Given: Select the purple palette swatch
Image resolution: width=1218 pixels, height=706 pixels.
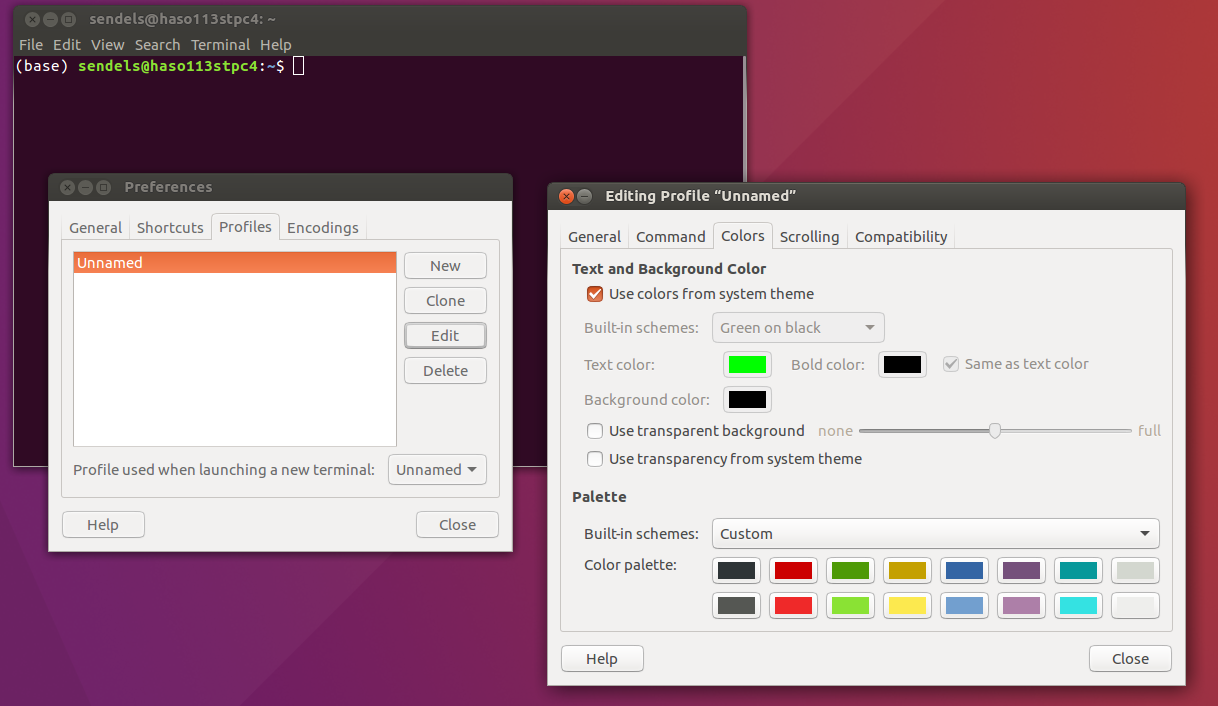Looking at the screenshot, I should pyautogui.click(x=1021, y=571).
